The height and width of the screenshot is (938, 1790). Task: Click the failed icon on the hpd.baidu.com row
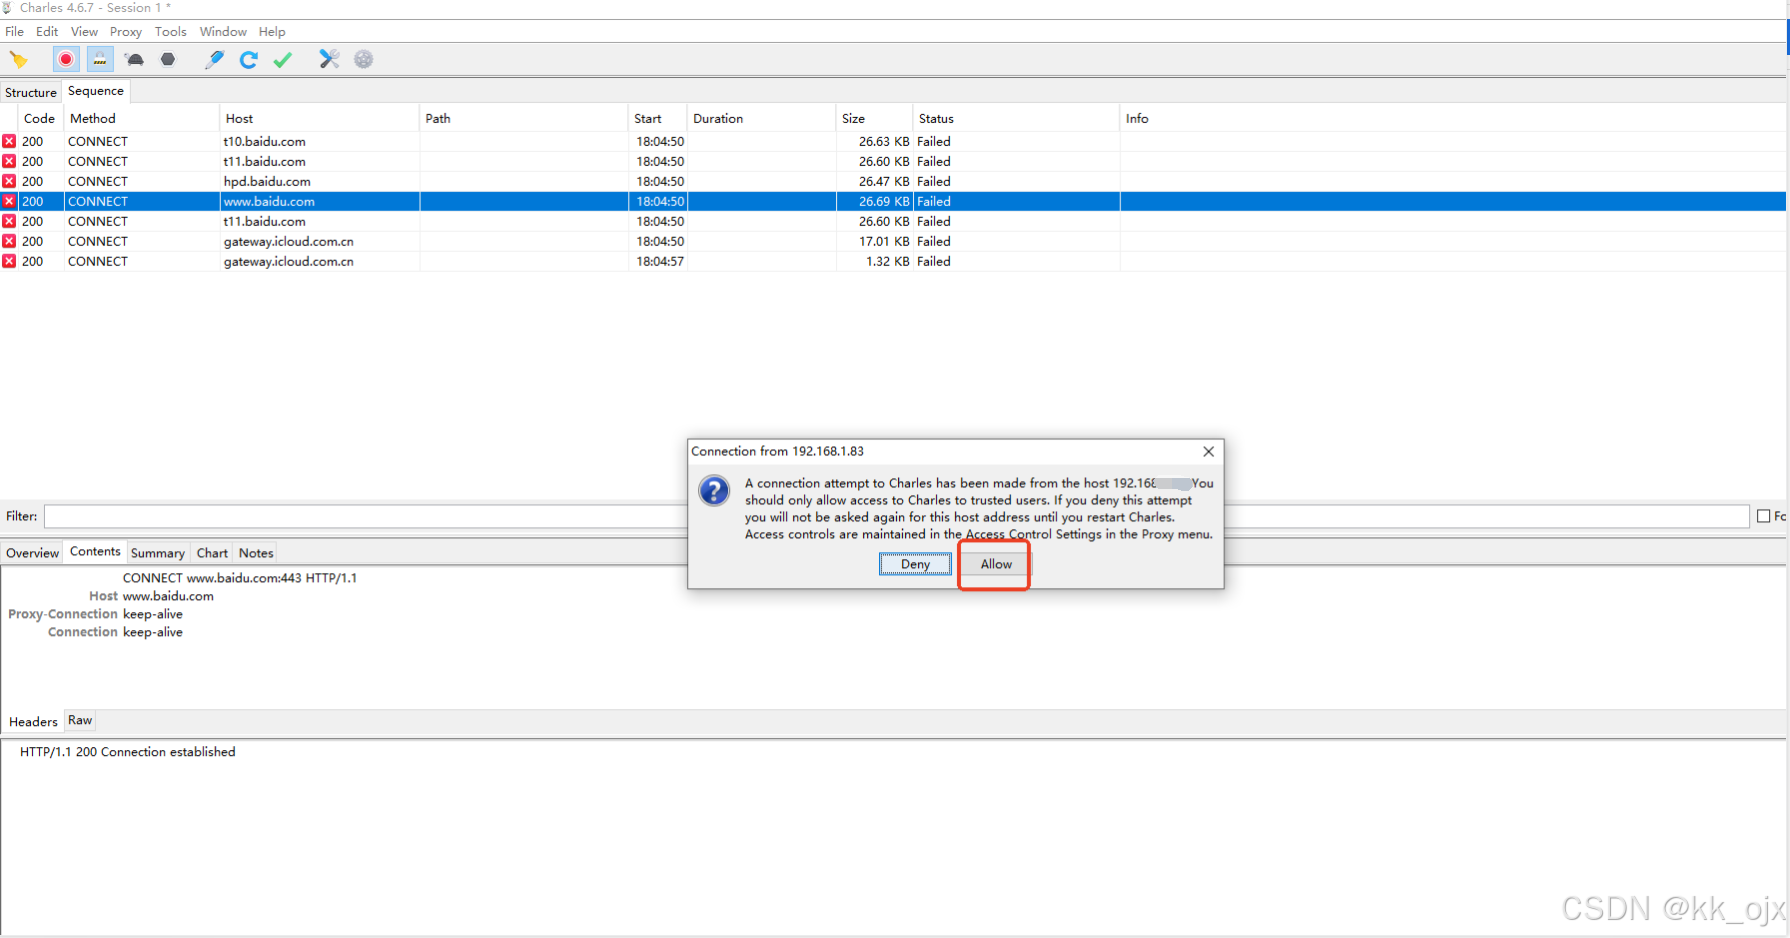(x=9, y=182)
